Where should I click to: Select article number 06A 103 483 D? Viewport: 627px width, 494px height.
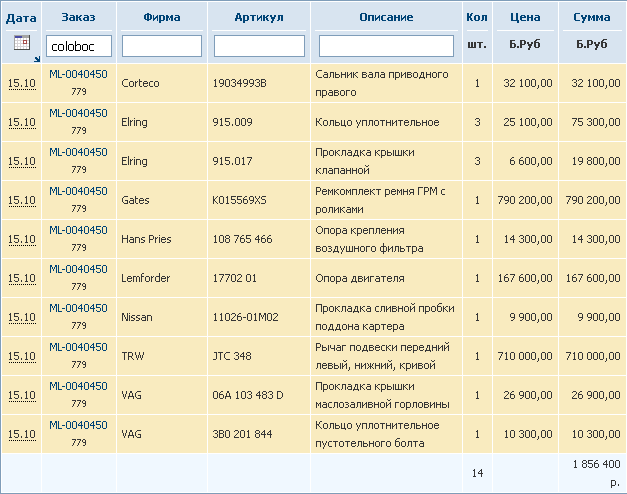point(248,395)
